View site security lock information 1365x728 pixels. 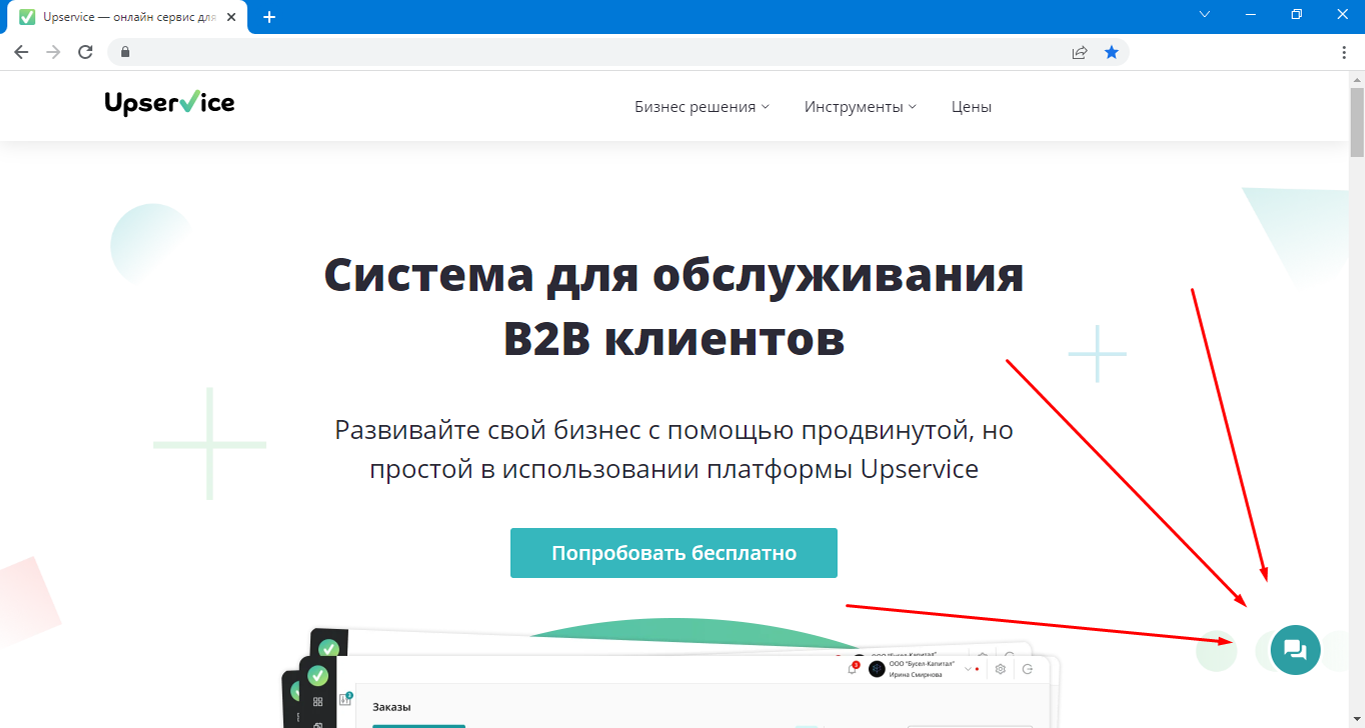[x=125, y=52]
